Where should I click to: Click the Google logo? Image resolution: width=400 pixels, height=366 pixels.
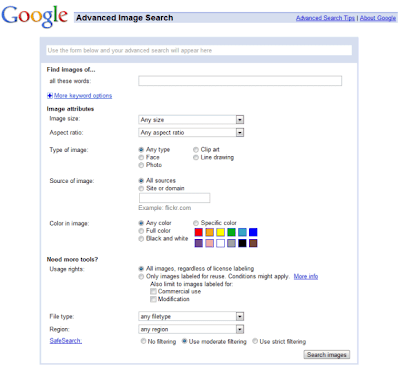click(x=35, y=16)
